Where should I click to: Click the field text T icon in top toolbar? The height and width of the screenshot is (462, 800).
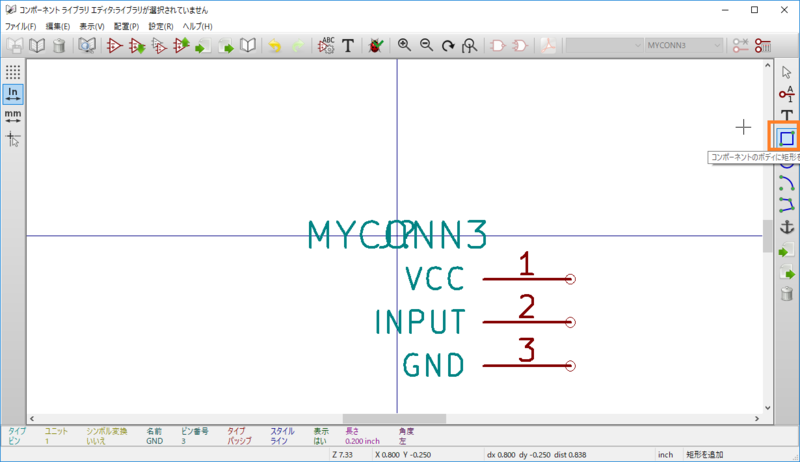[348, 46]
